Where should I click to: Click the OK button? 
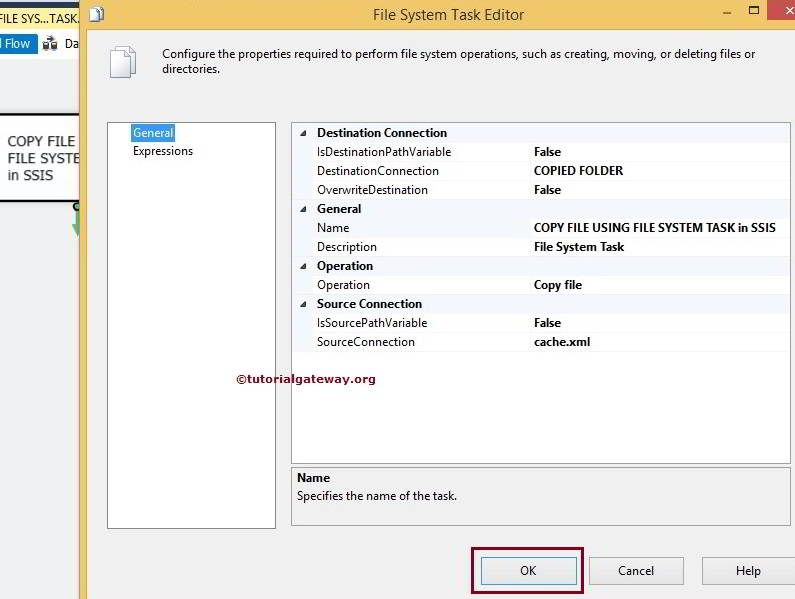click(x=528, y=571)
